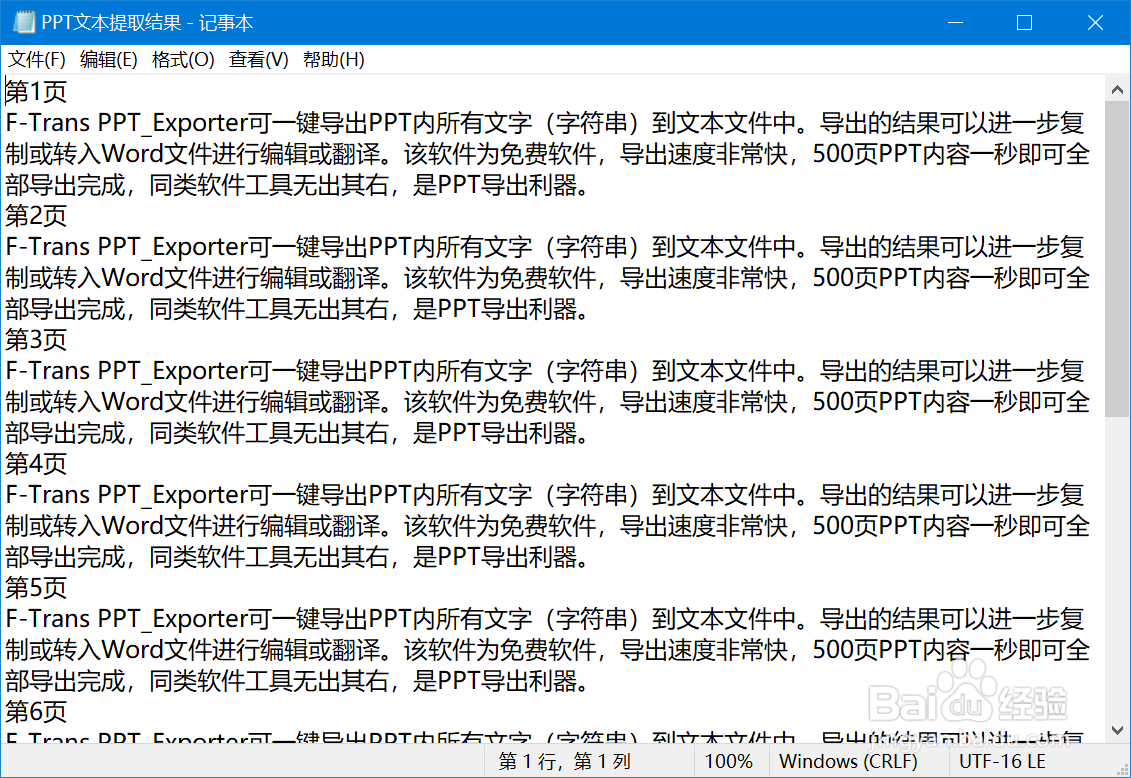Open the 帮助(H) menu
This screenshot has width=1131, height=778.
pyautogui.click(x=333, y=60)
